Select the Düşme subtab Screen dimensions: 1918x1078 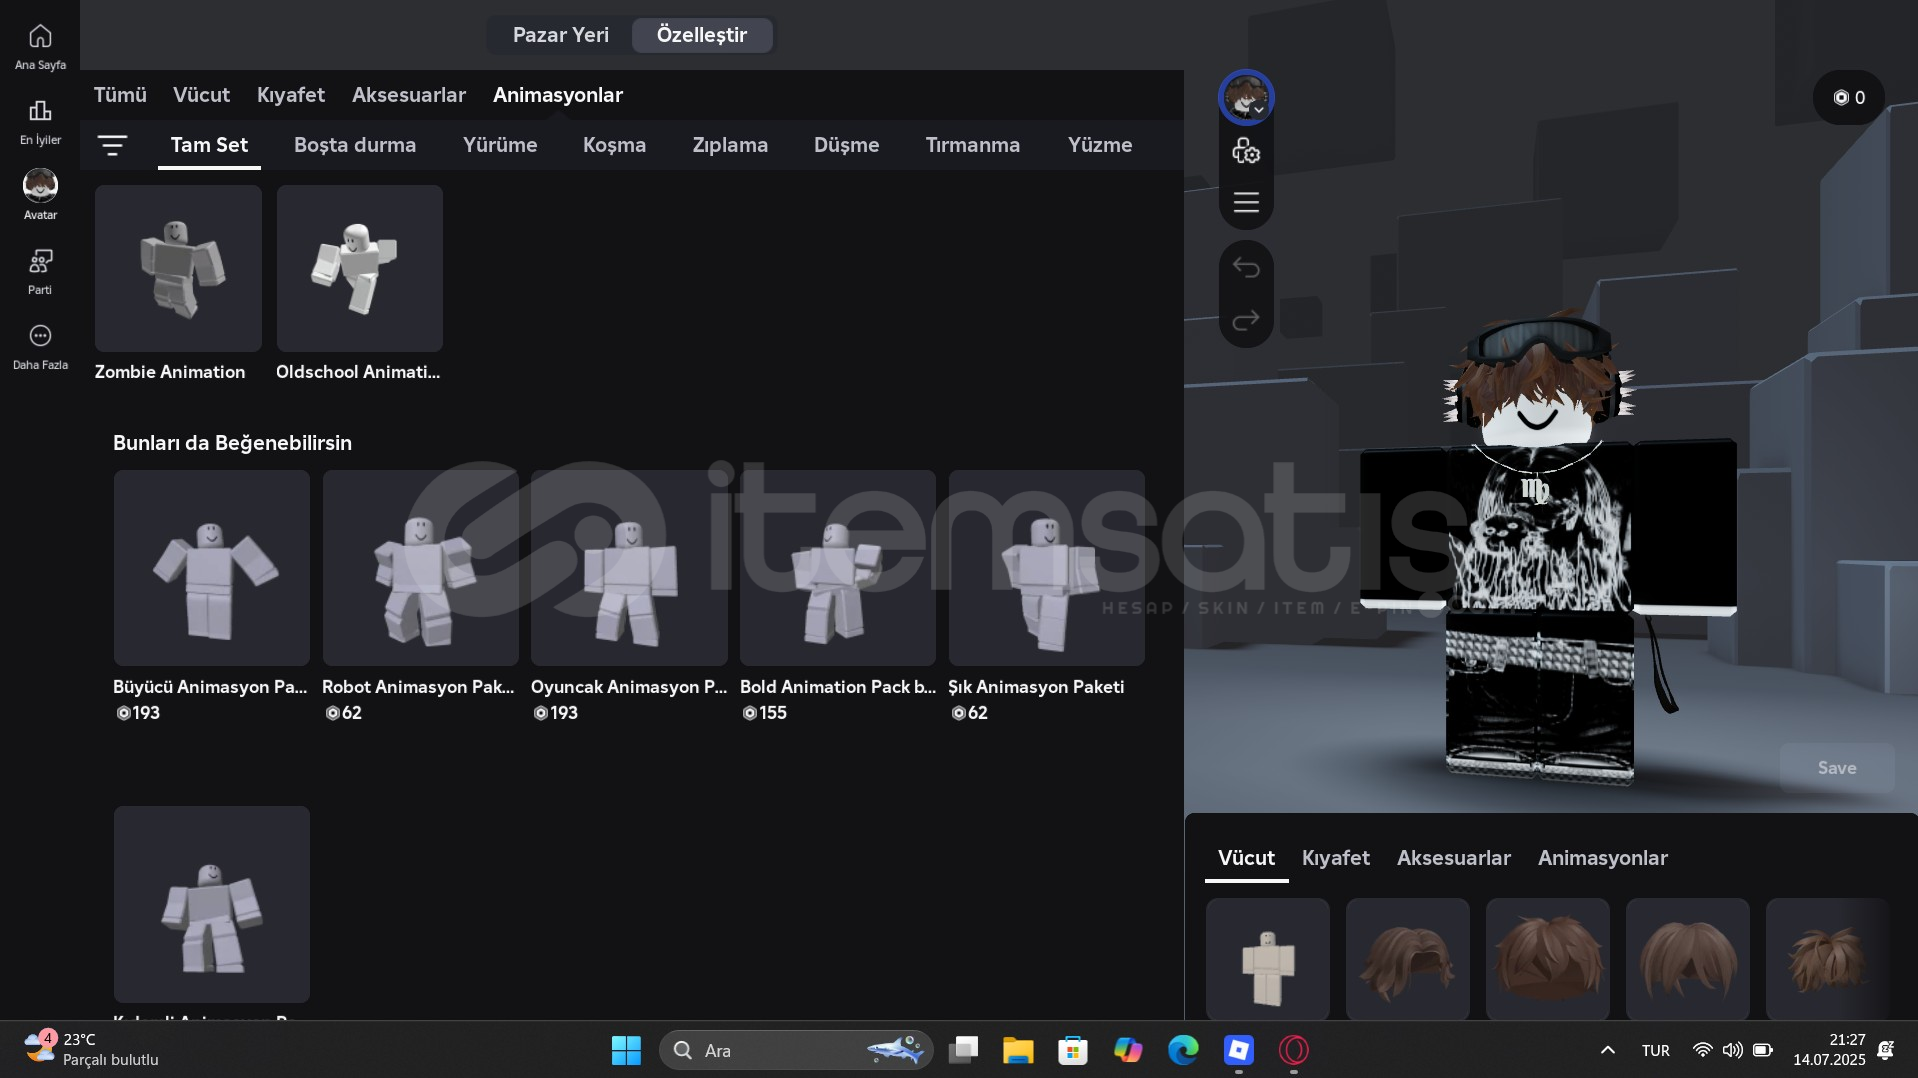(x=846, y=145)
